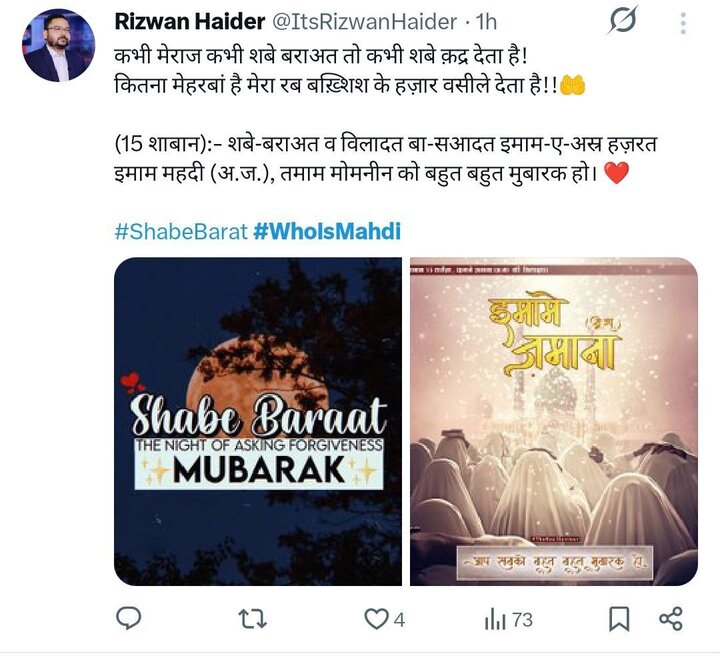Open the Imam-e-Zamana poster image
The height and width of the screenshot is (656, 720).
pyautogui.click(x=554, y=421)
